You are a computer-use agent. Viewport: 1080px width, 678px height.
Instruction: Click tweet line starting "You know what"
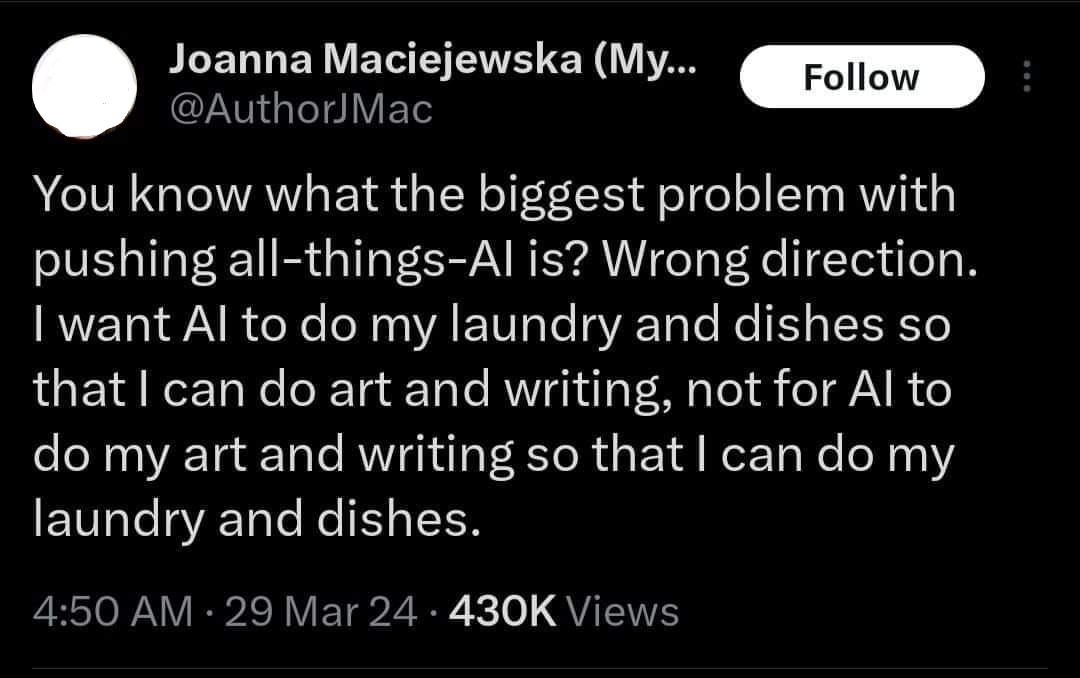click(x=495, y=196)
